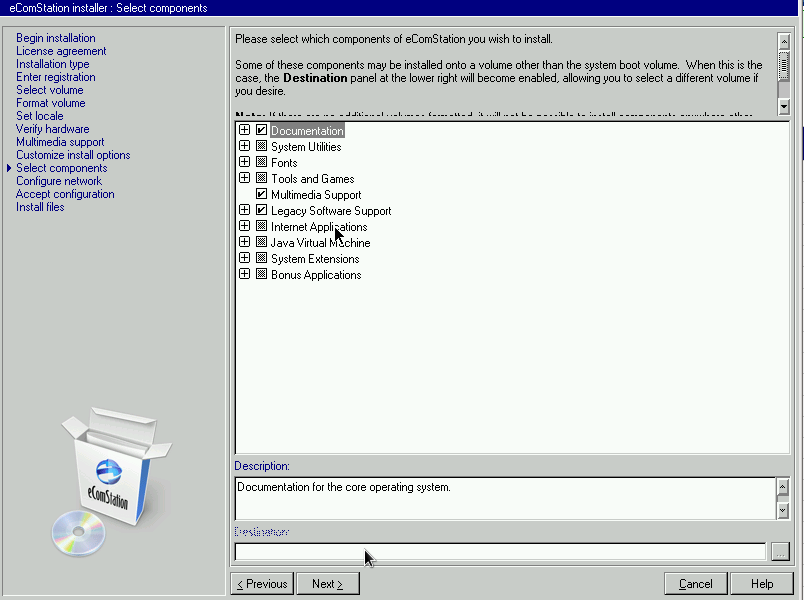Image resolution: width=804 pixels, height=600 pixels.
Task: Jump to the Accept configuration step
Action: click(65, 194)
